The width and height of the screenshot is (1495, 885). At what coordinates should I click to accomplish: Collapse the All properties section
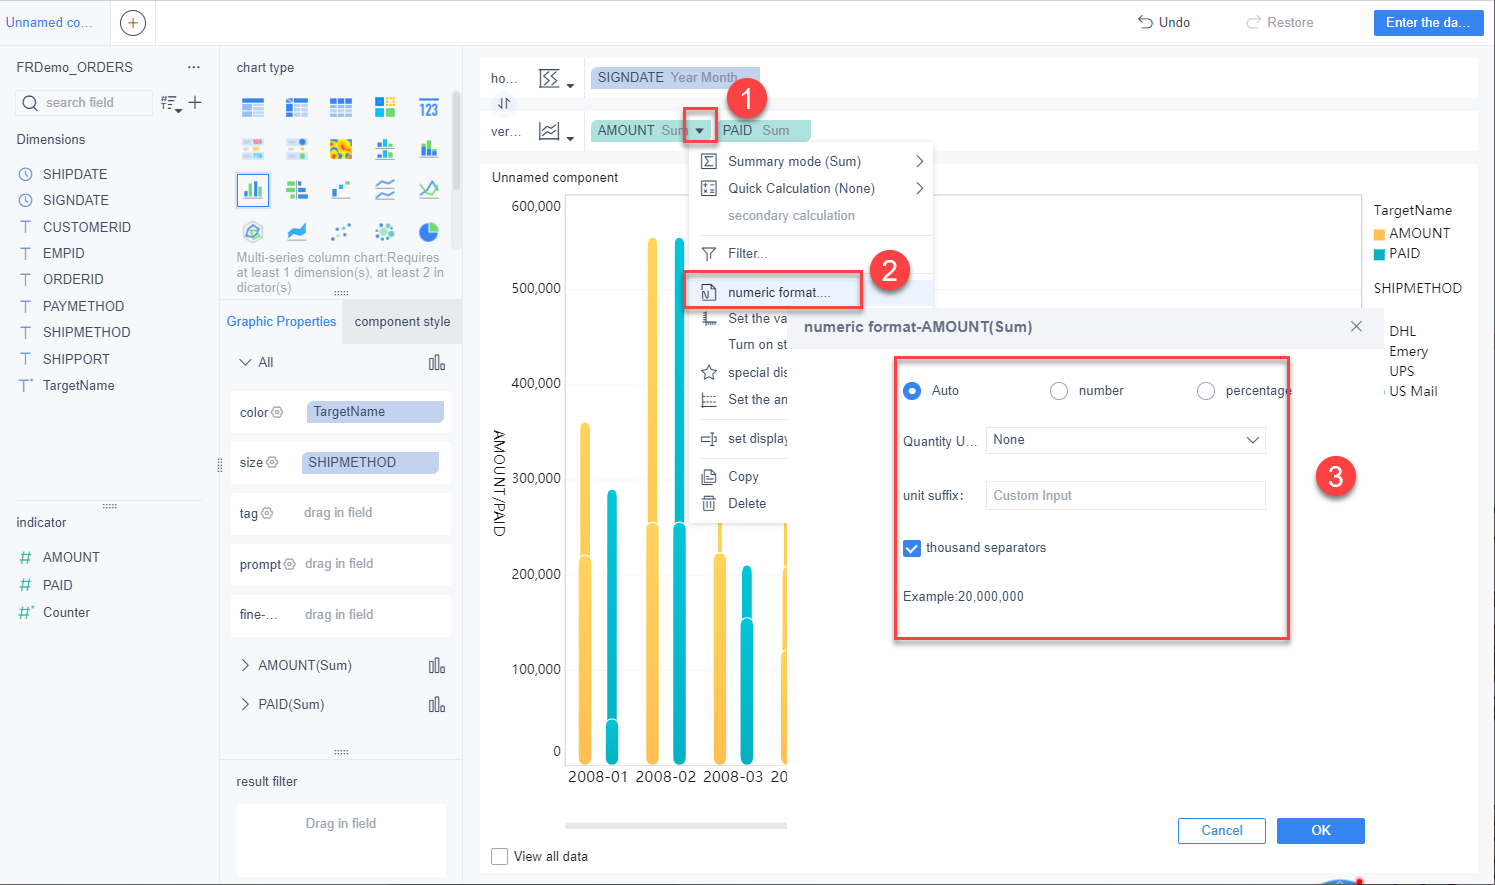coord(245,362)
